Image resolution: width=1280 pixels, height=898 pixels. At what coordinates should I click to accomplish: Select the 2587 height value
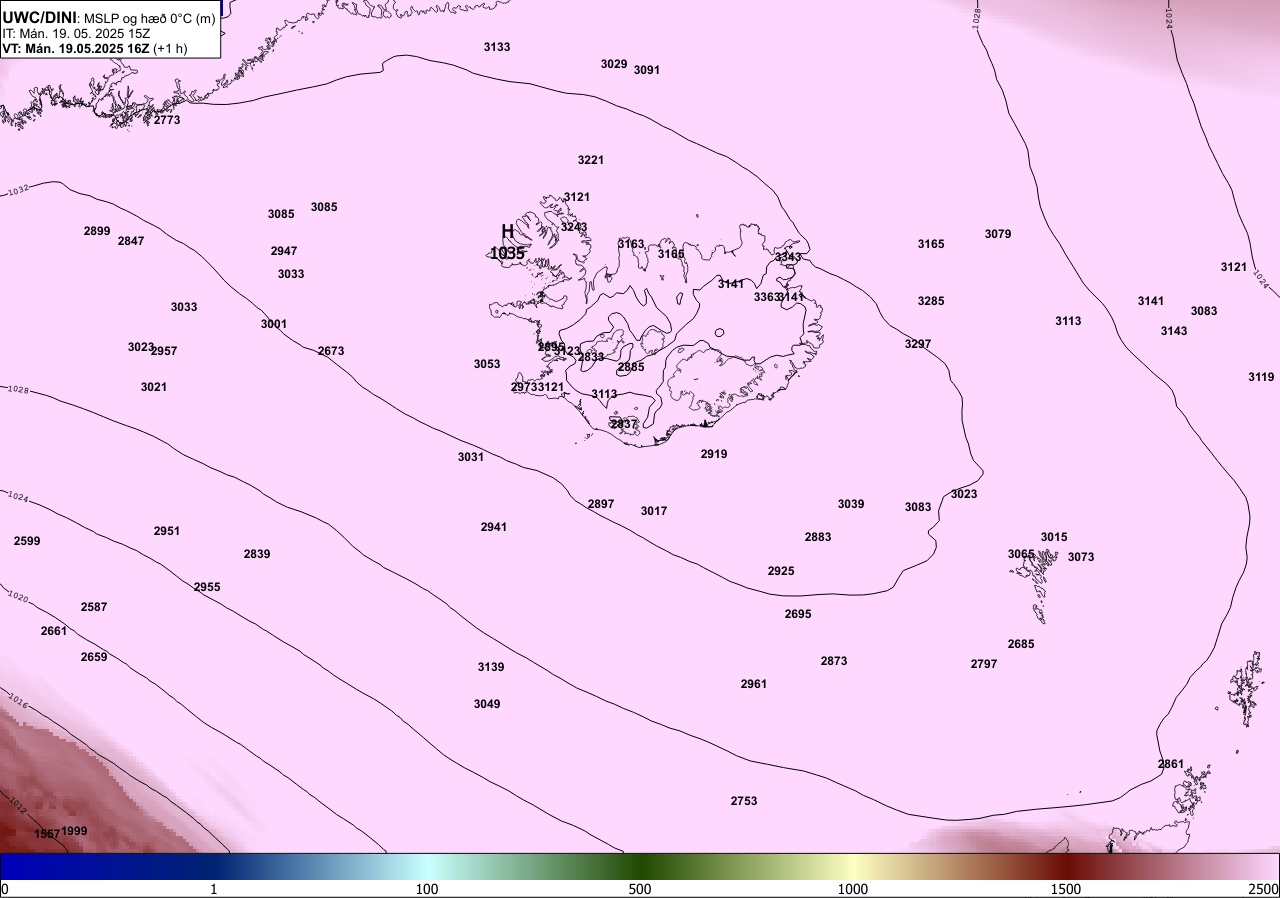94,607
